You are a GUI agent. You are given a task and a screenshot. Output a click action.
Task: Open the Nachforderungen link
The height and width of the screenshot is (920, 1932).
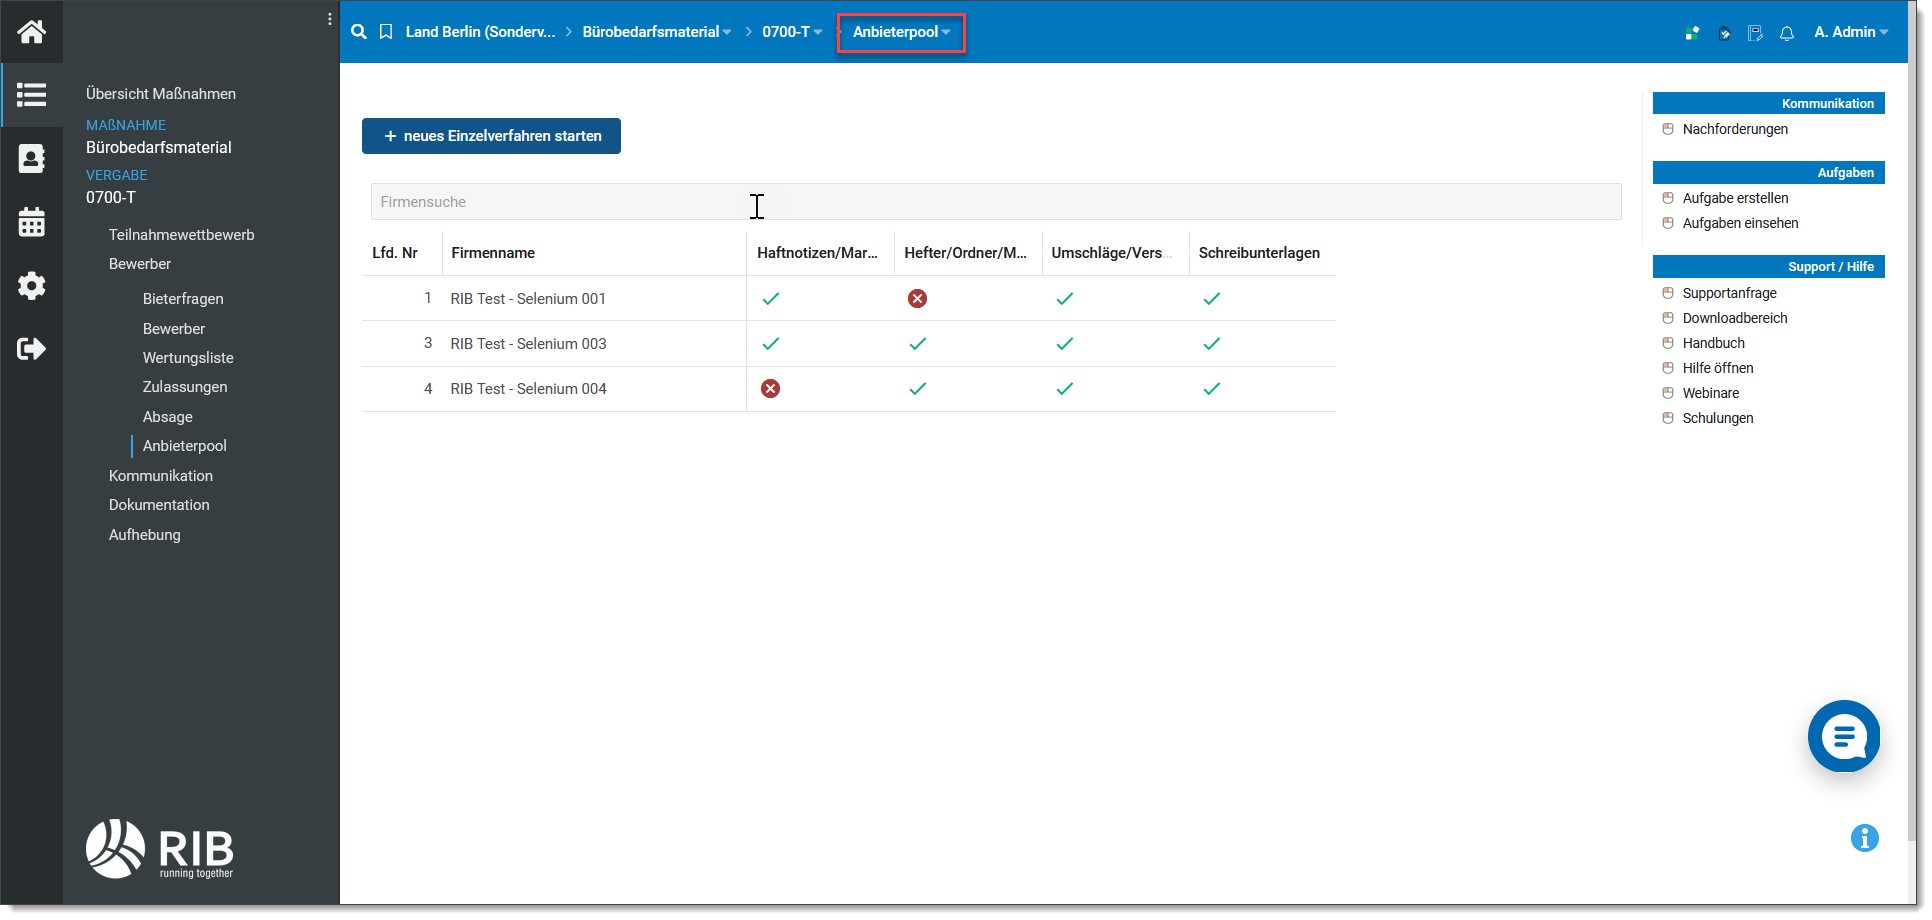(x=1735, y=129)
